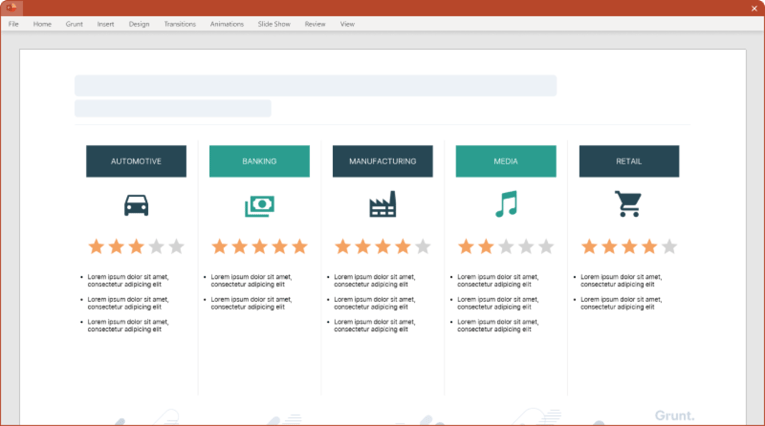Switch to the Grunt ribbon tab
This screenshot has width=765, height=426.
[x=74, y=24]
